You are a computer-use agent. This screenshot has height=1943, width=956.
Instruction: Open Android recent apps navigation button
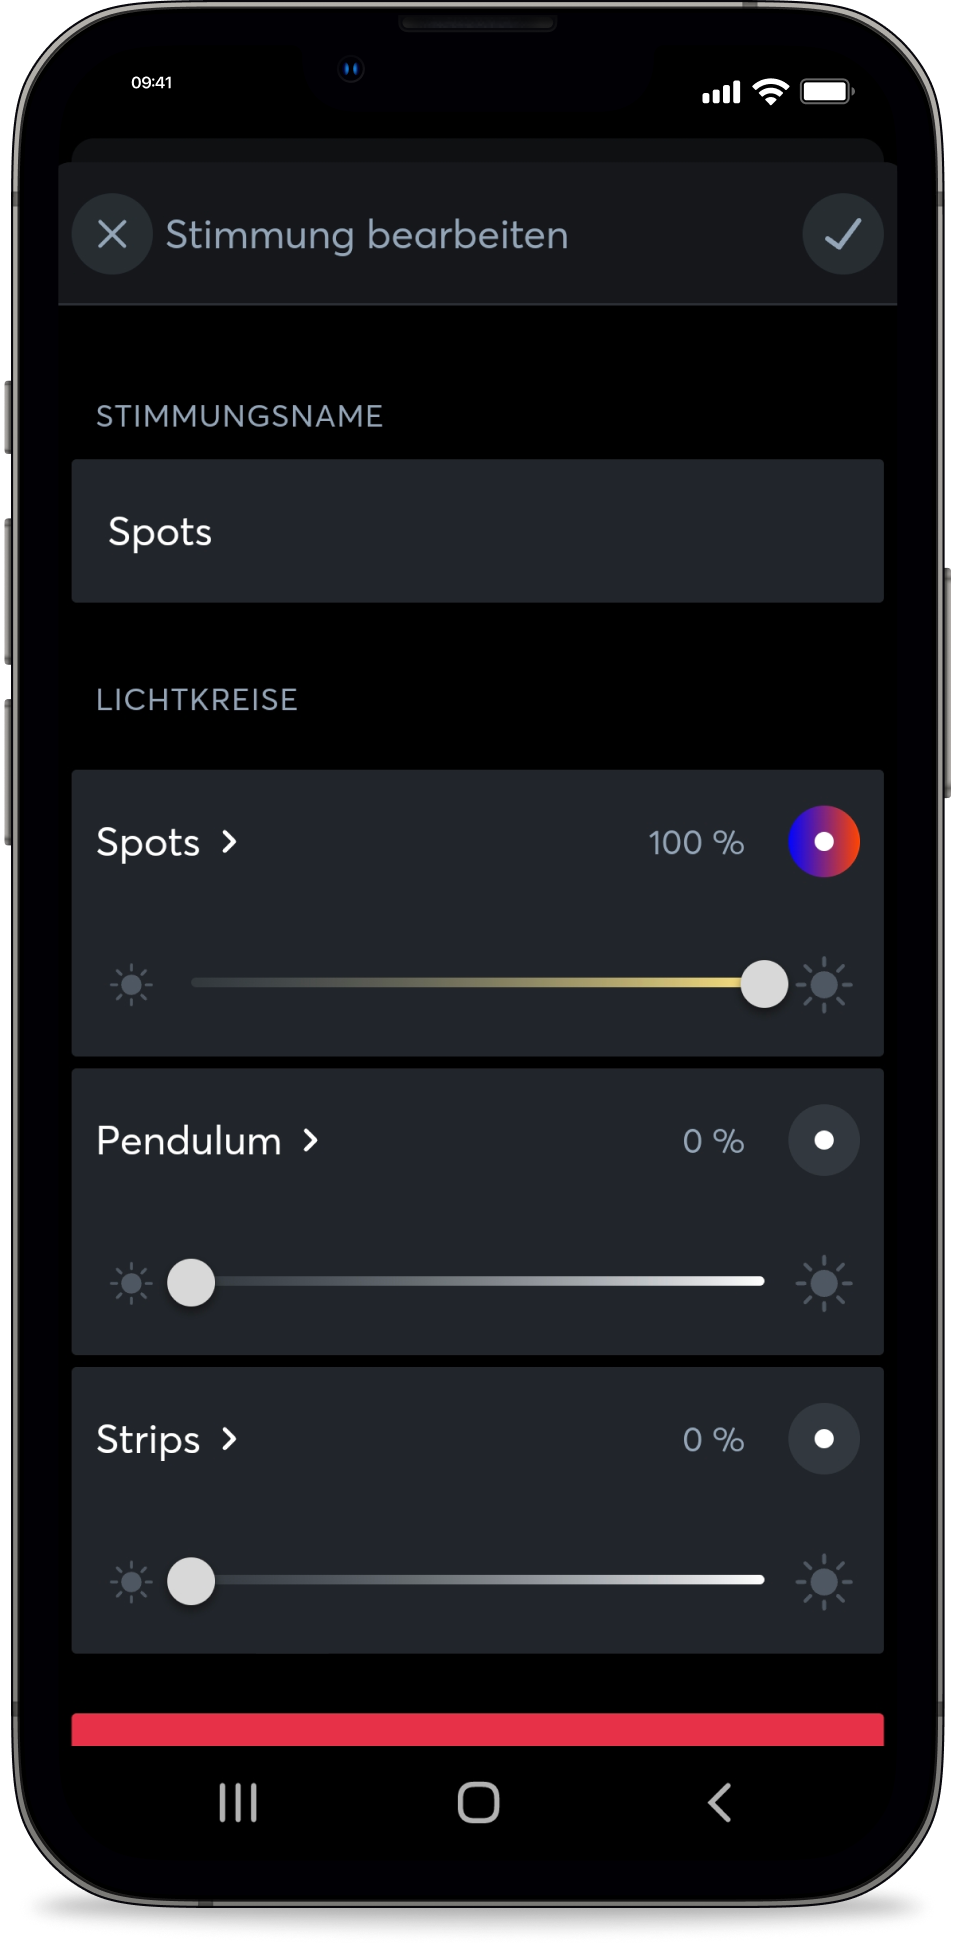click(x=238, y=1803)
